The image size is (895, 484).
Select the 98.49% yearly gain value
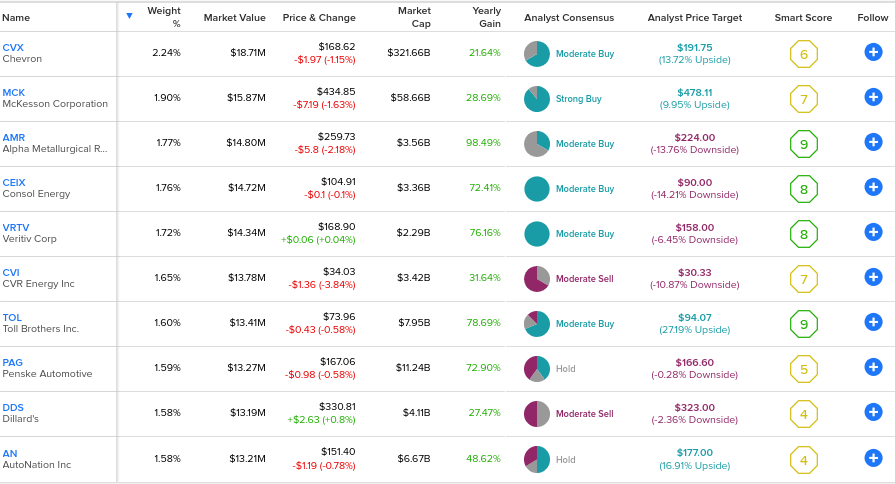(483, 142)
